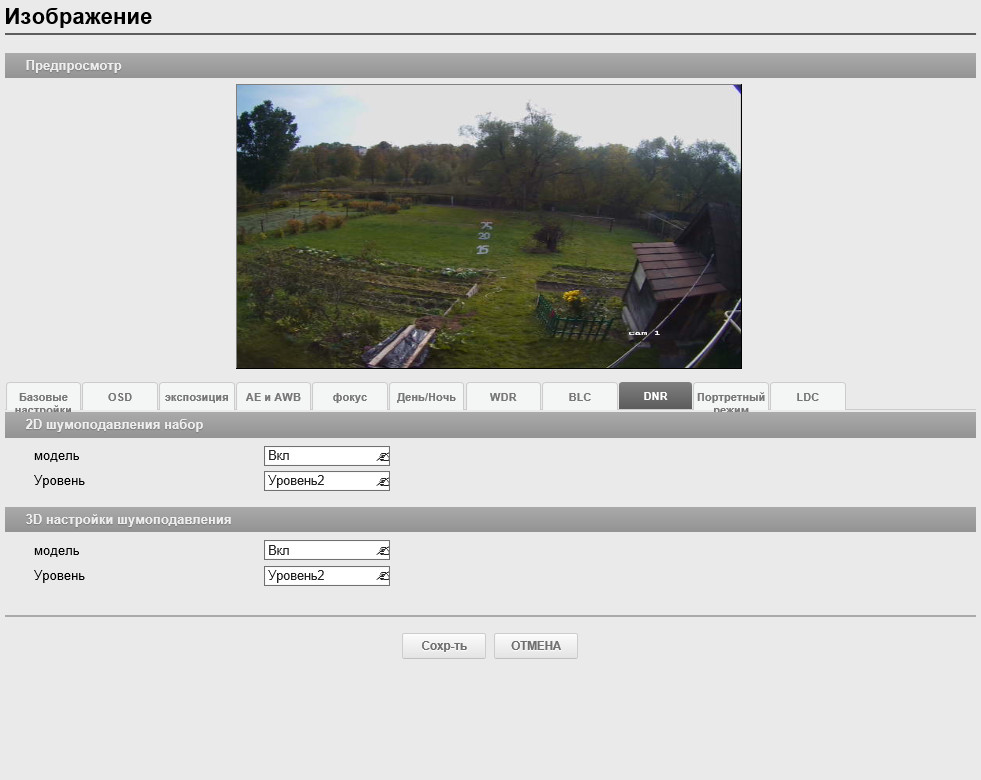Click the Изображение page title
Viewport: 981px width, 780px height.
[78, 16]
